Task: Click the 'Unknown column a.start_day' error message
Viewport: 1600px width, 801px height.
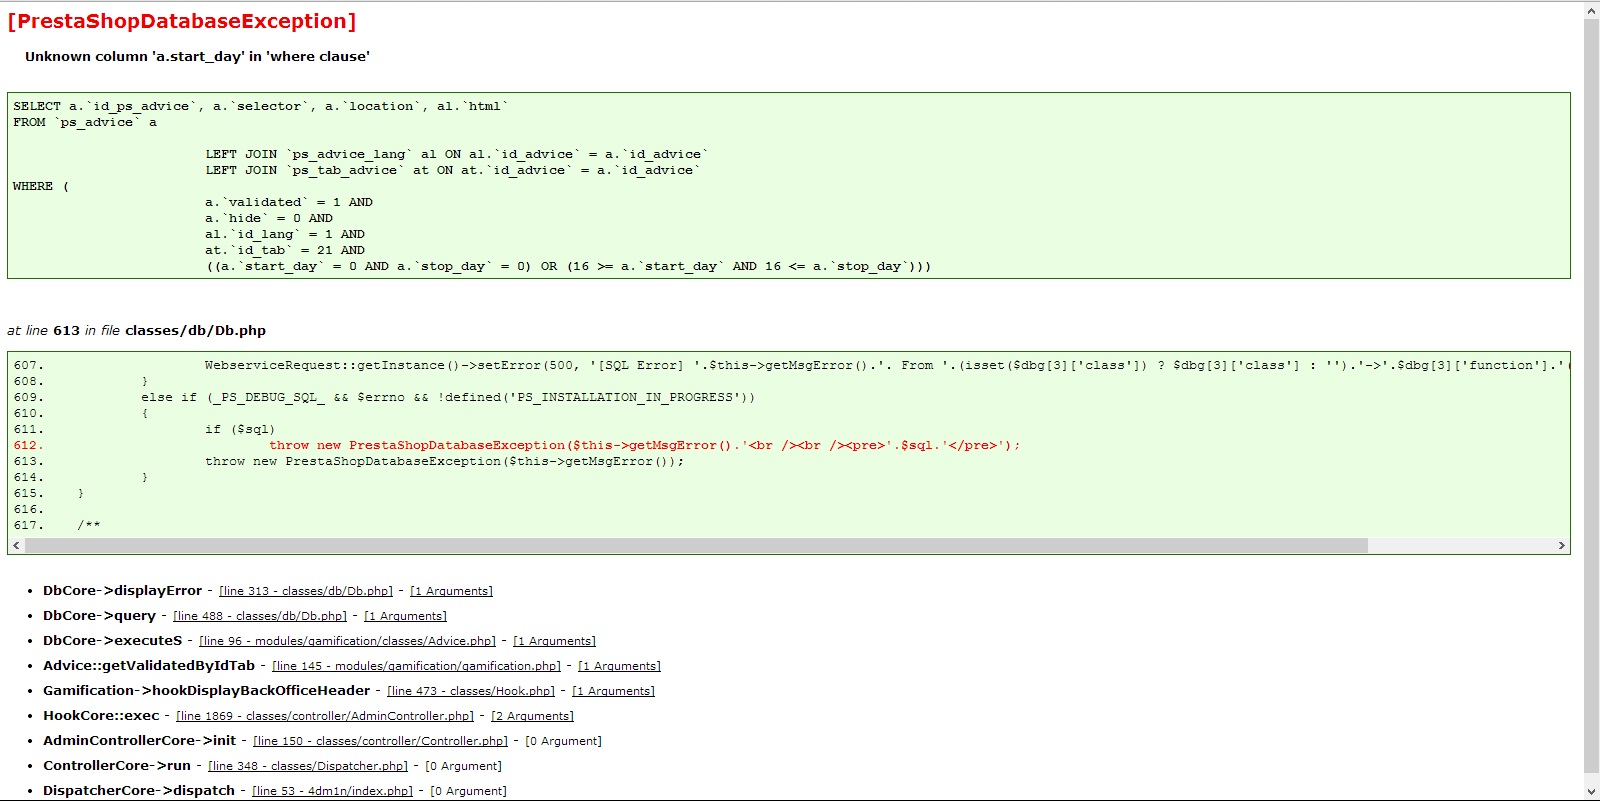Action: (x=197, y=57)
